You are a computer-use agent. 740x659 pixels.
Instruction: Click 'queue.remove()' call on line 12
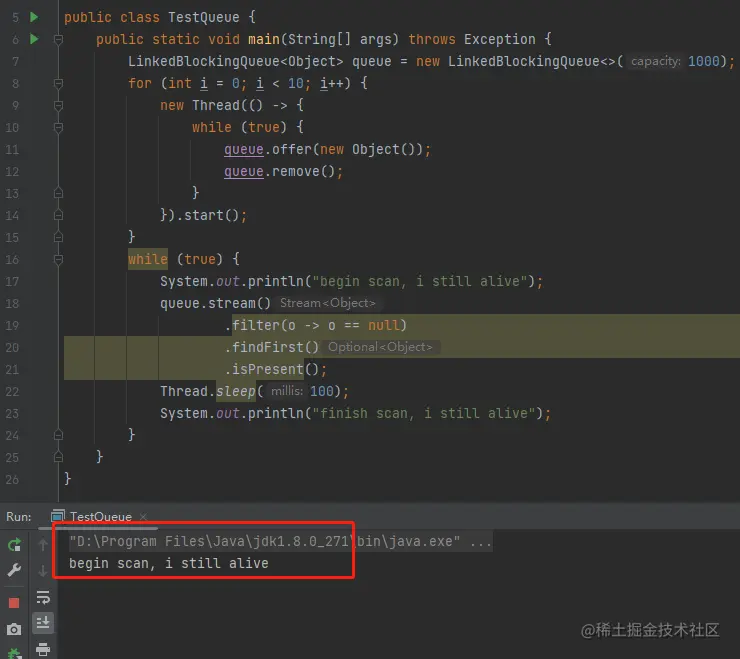pos(279,171)
